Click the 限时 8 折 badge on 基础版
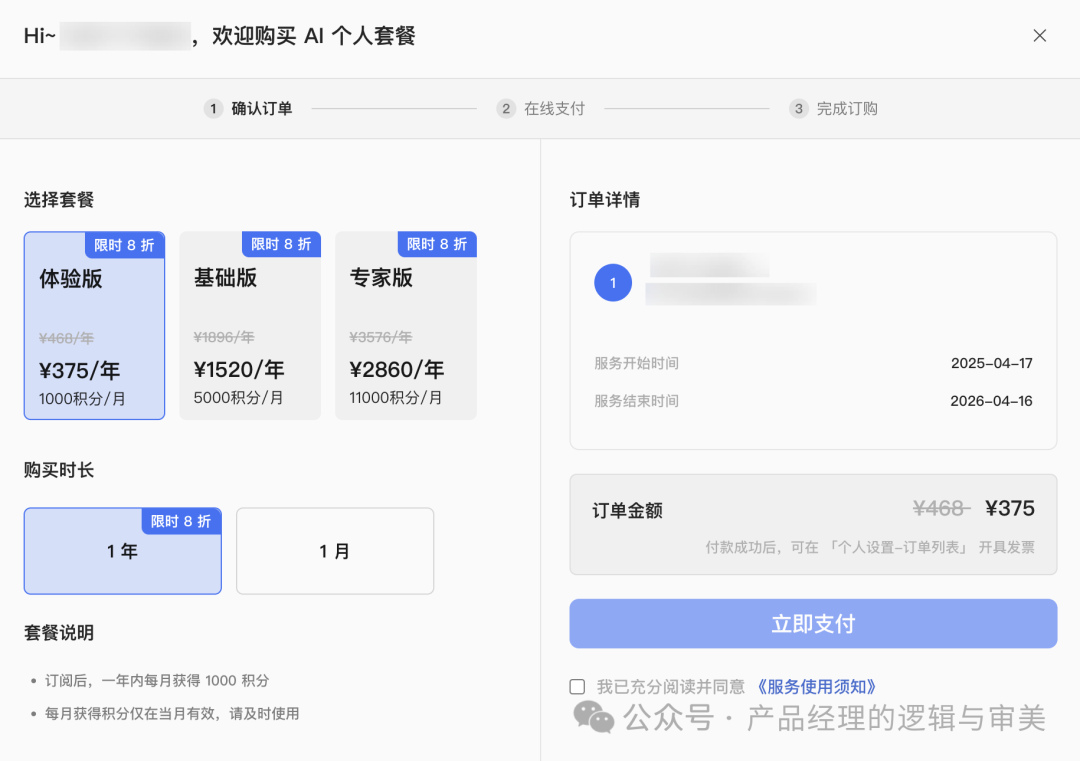 click(x=281, y=244)
